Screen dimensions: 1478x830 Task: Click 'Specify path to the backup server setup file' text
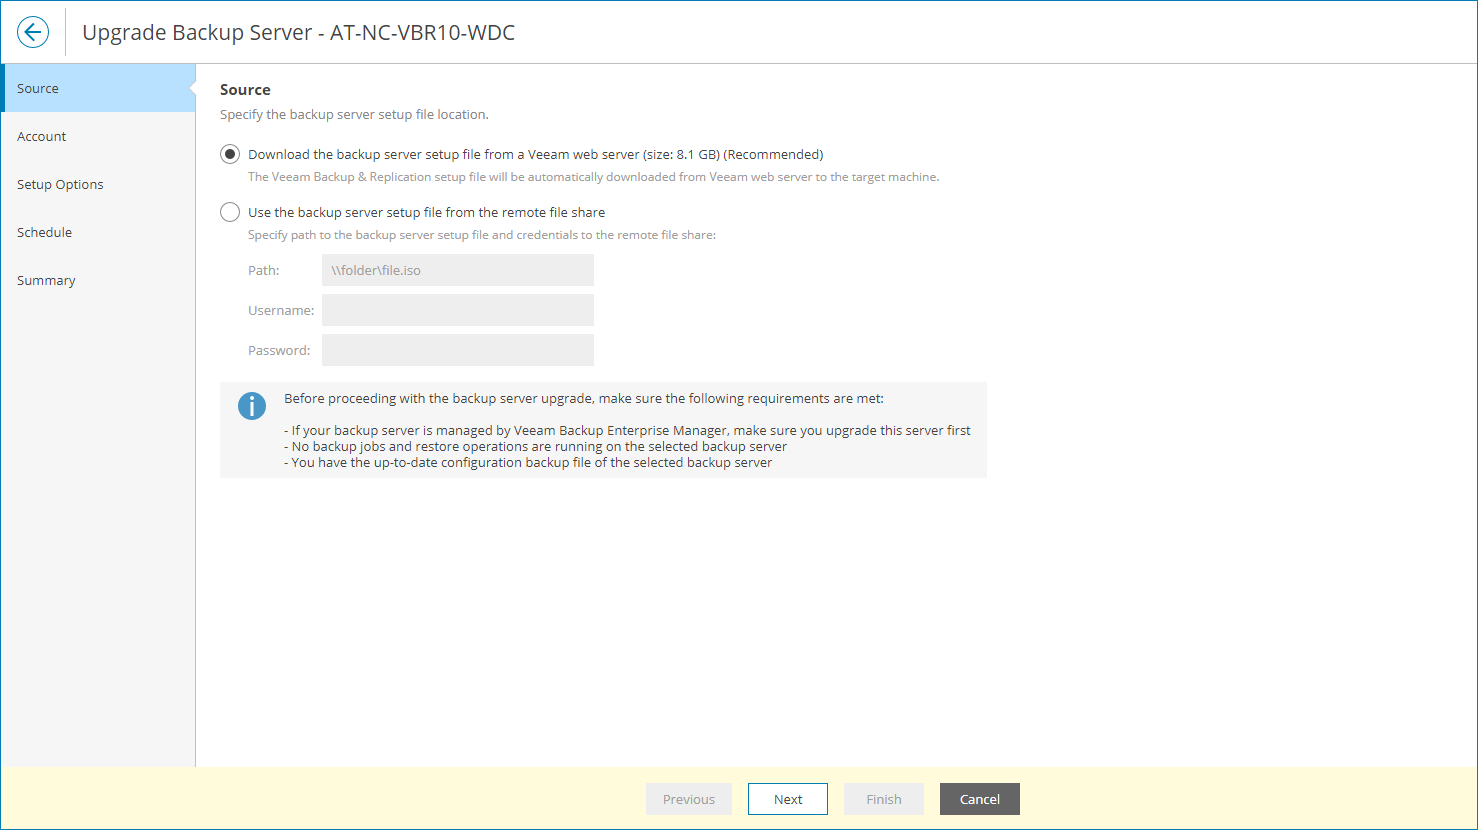[x=482, y=235]
